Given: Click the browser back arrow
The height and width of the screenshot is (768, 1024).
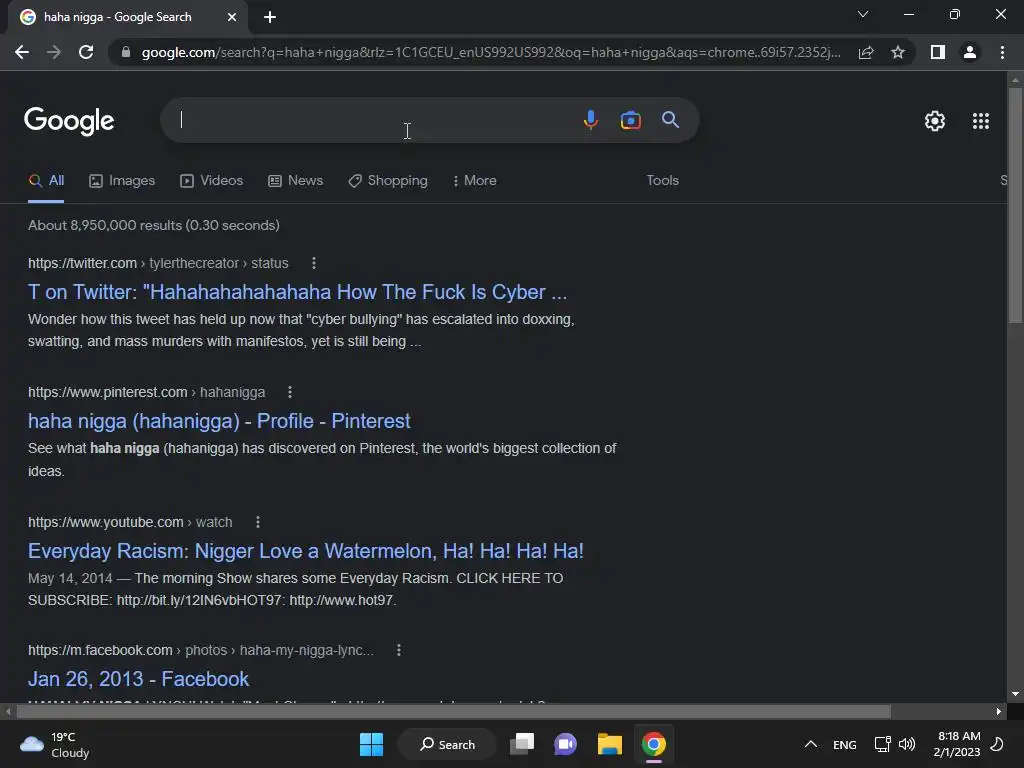Looking at the screenshot, I should [22, 52].
